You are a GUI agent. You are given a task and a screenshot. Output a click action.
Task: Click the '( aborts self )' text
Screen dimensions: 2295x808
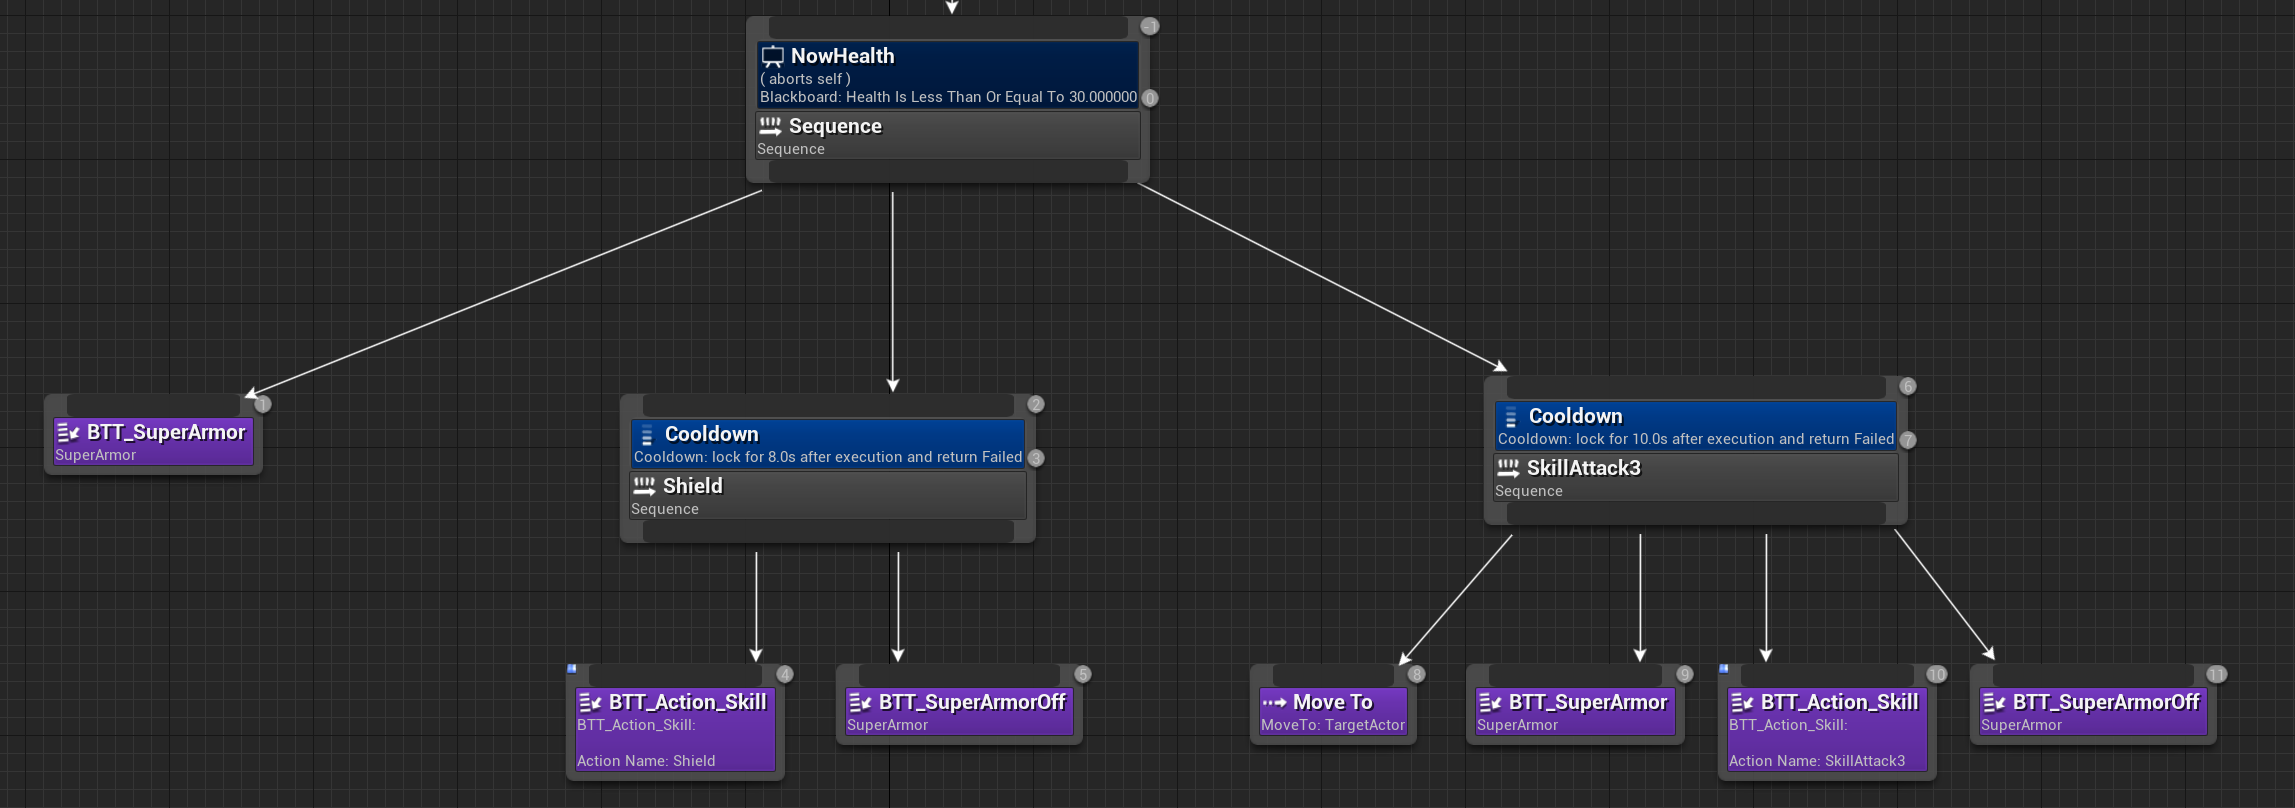[805, 79]
